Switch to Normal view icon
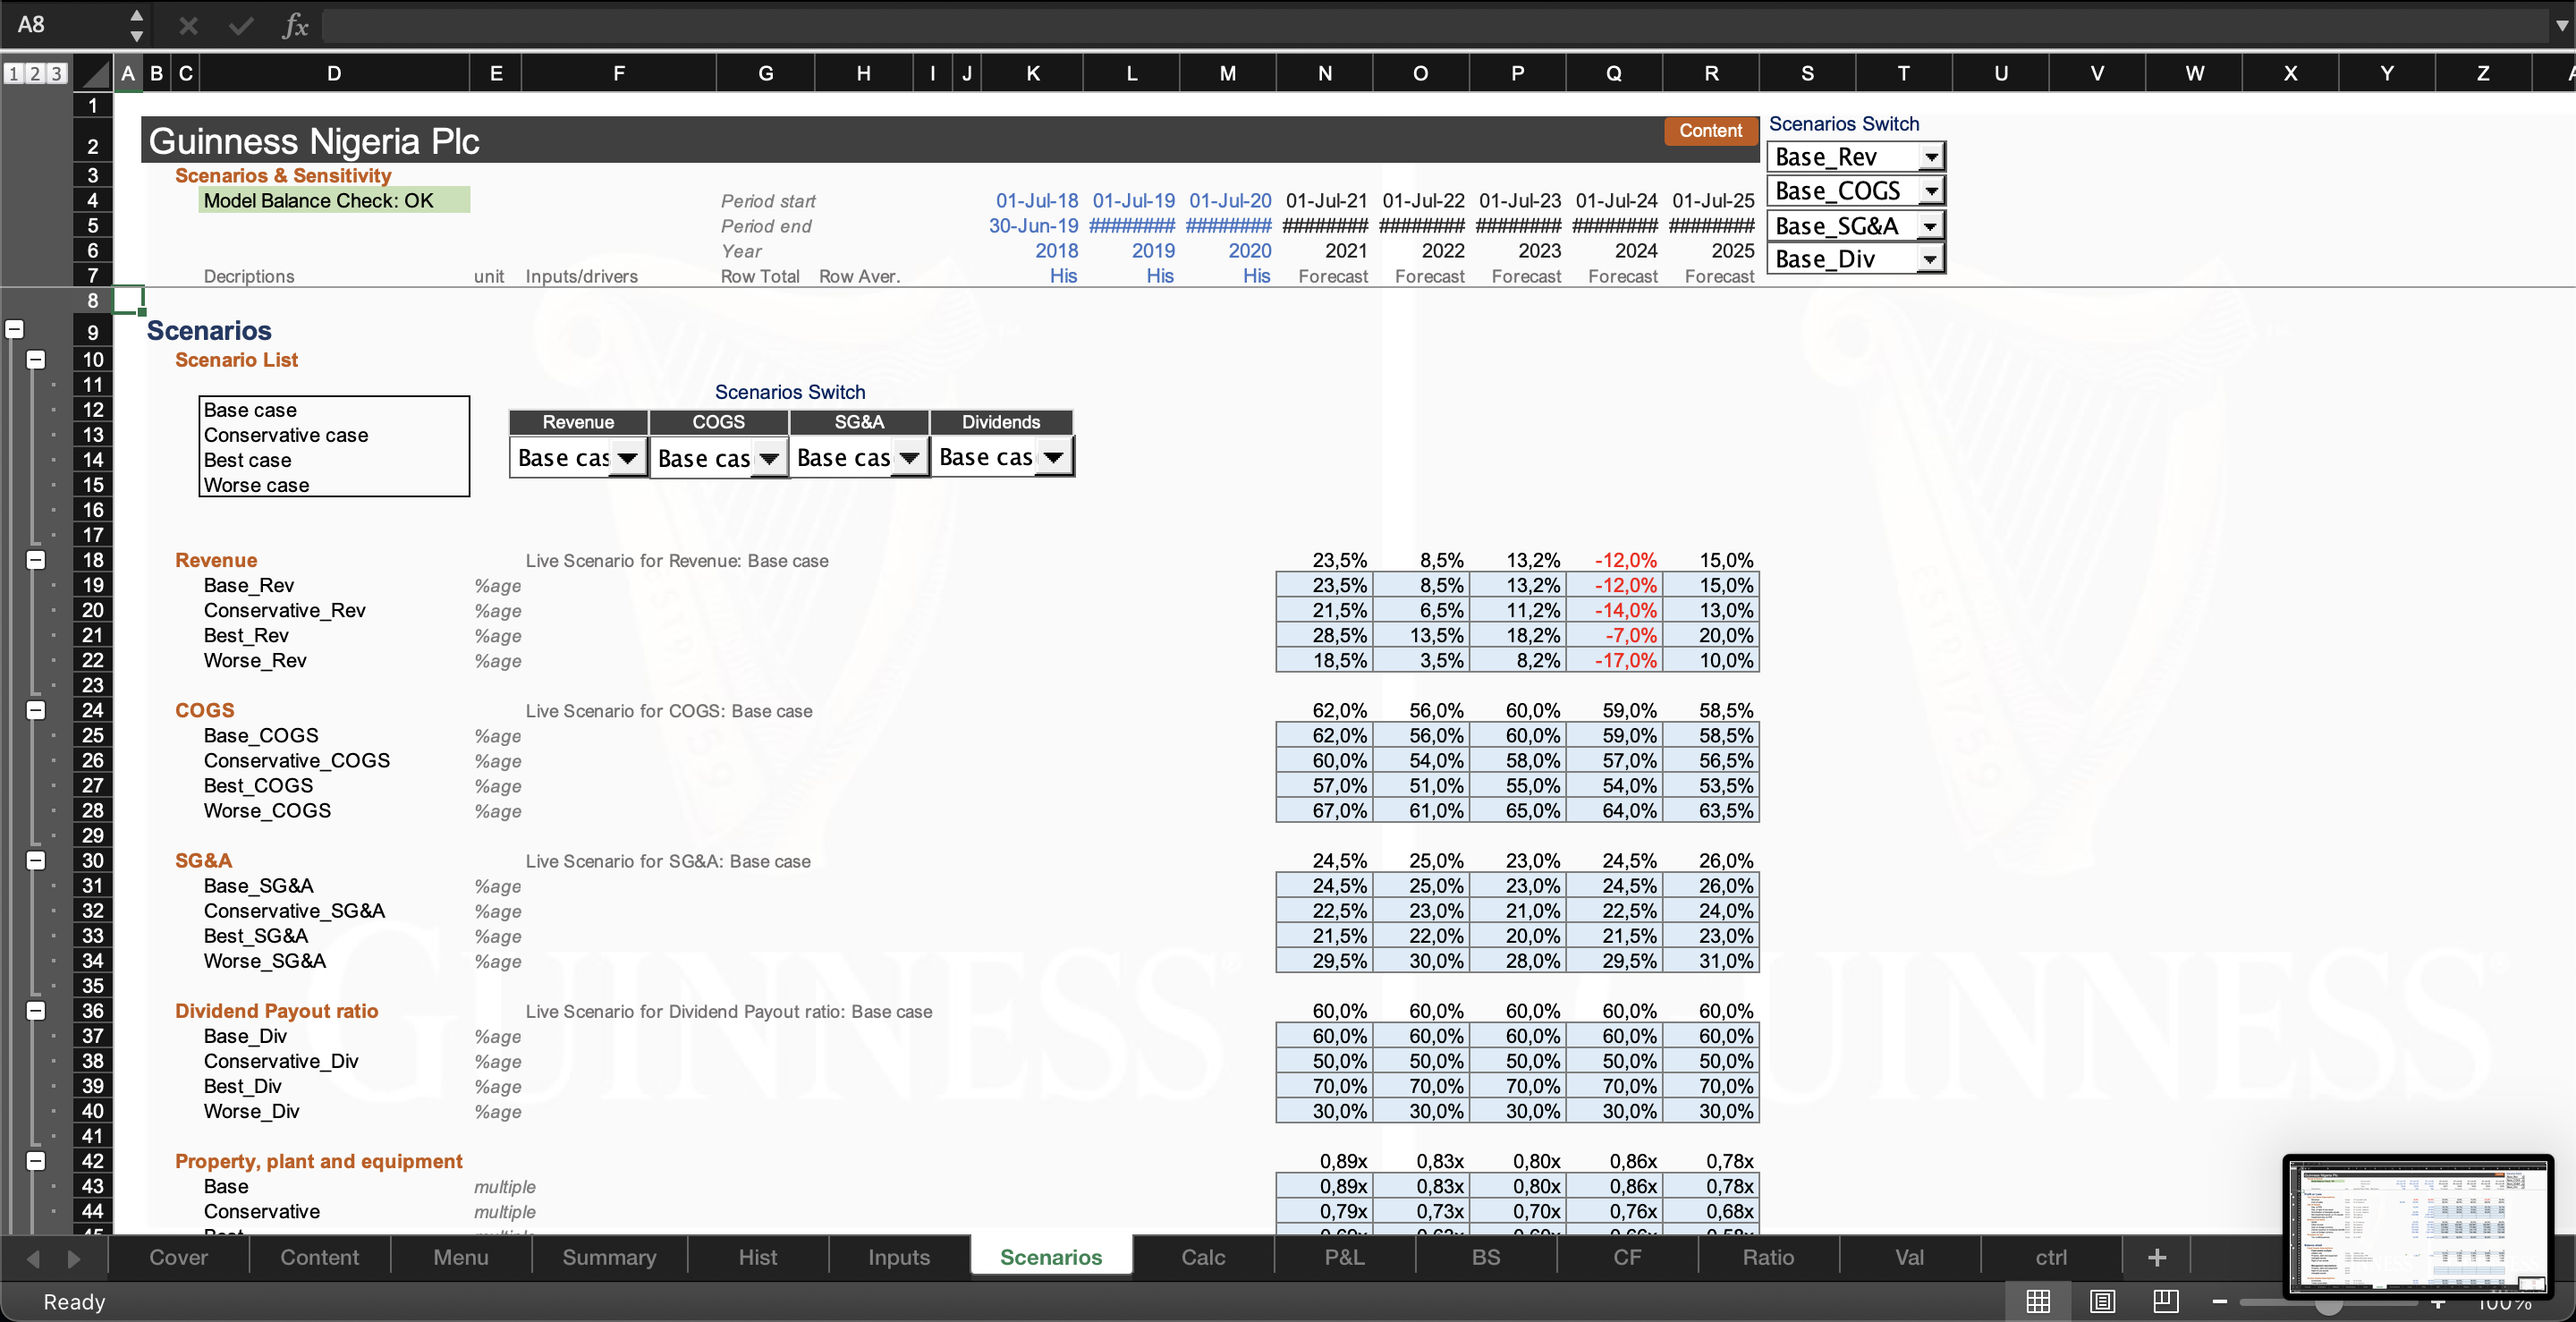The height and width of the screenshot is (1322, 2576). 2038,1301
